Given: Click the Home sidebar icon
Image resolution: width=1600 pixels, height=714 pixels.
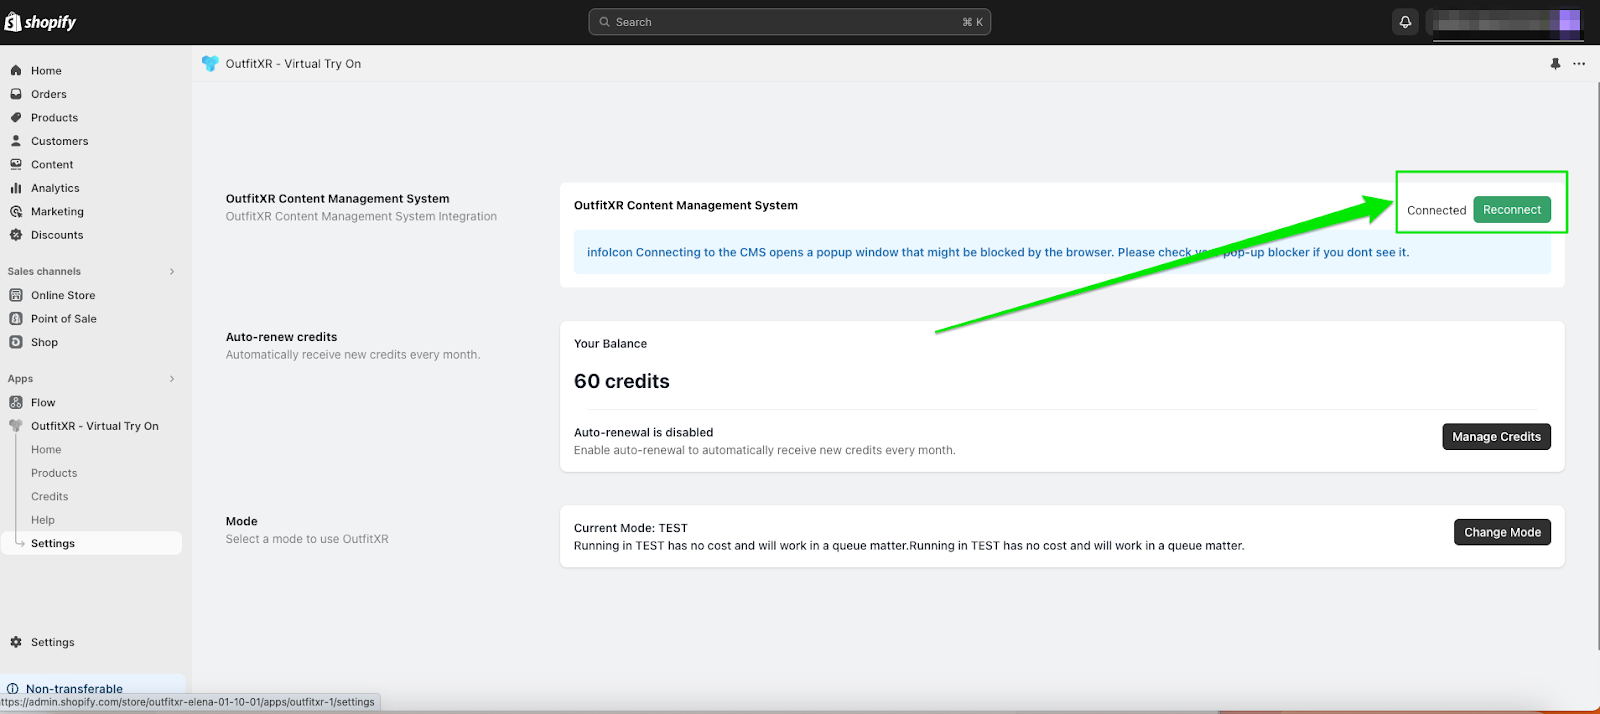Looking at the screenshot, I should pos(16,70).
